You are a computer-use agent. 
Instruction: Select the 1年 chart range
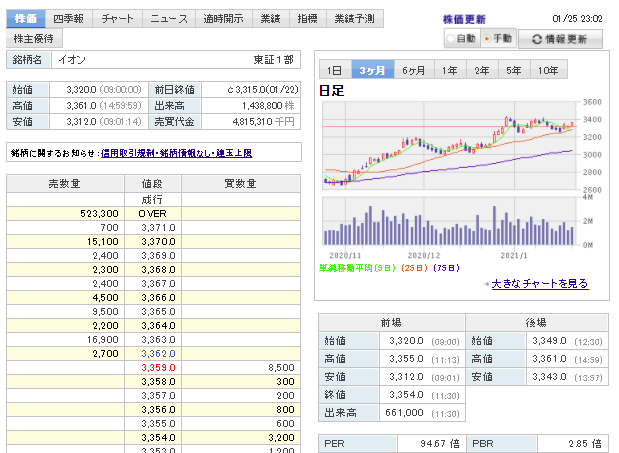coord(450,70)
